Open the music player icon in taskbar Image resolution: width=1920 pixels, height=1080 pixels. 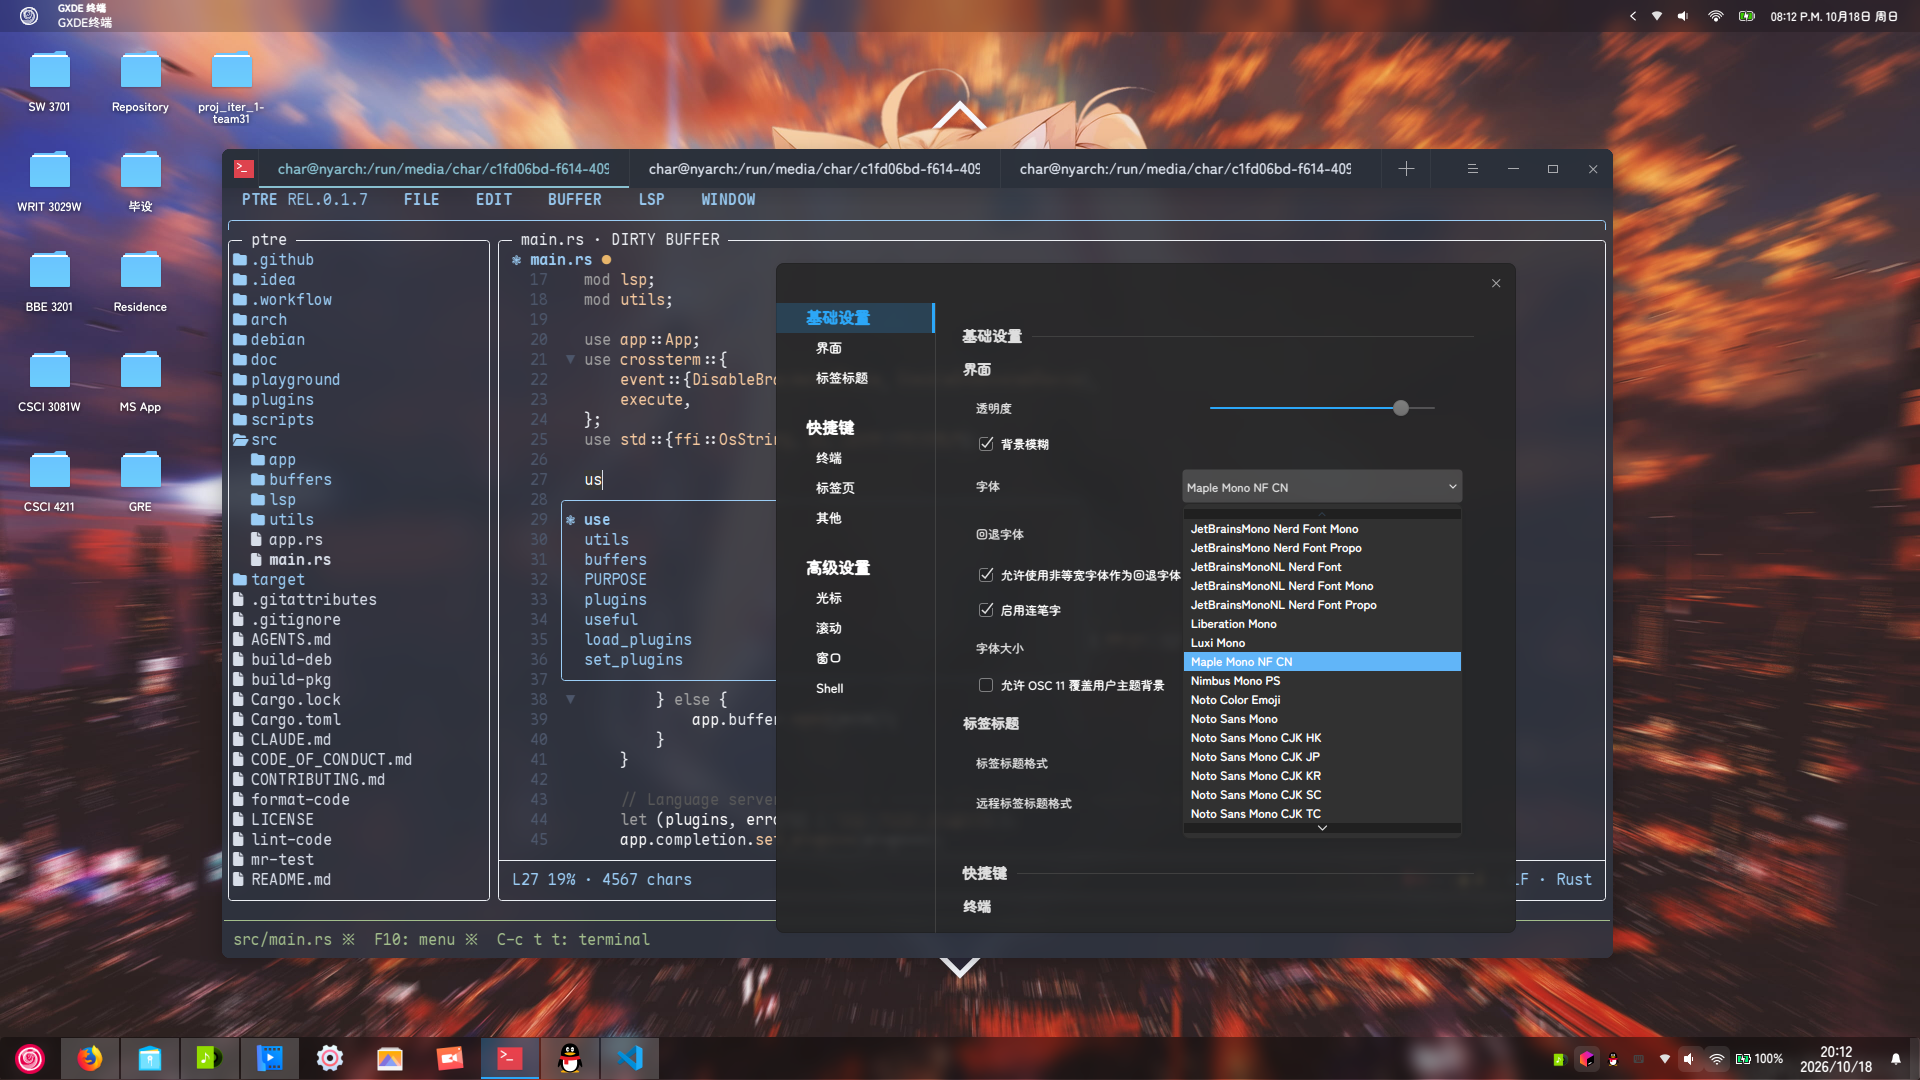click(x=210, y=1058)
